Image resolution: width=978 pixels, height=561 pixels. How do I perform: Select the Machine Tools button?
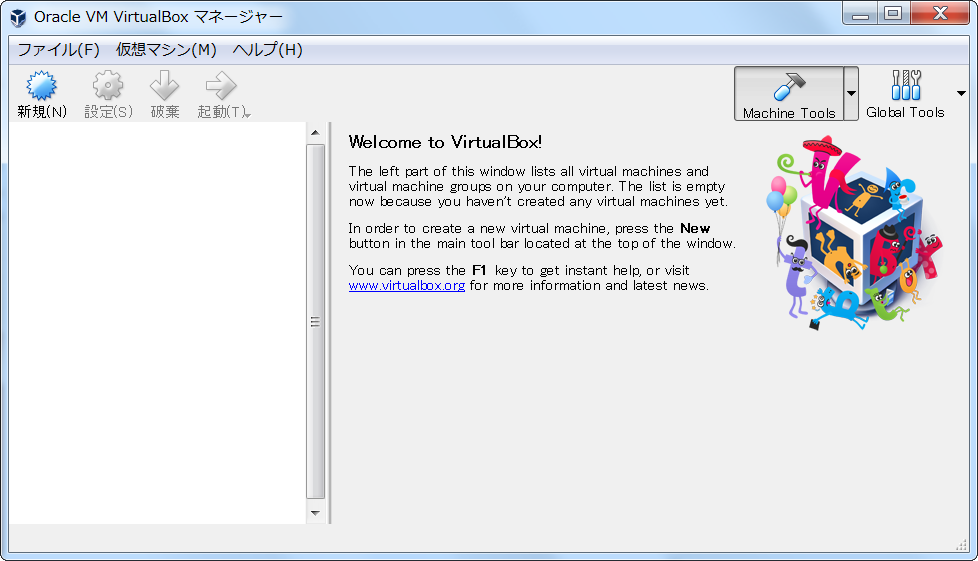[789, 94]
